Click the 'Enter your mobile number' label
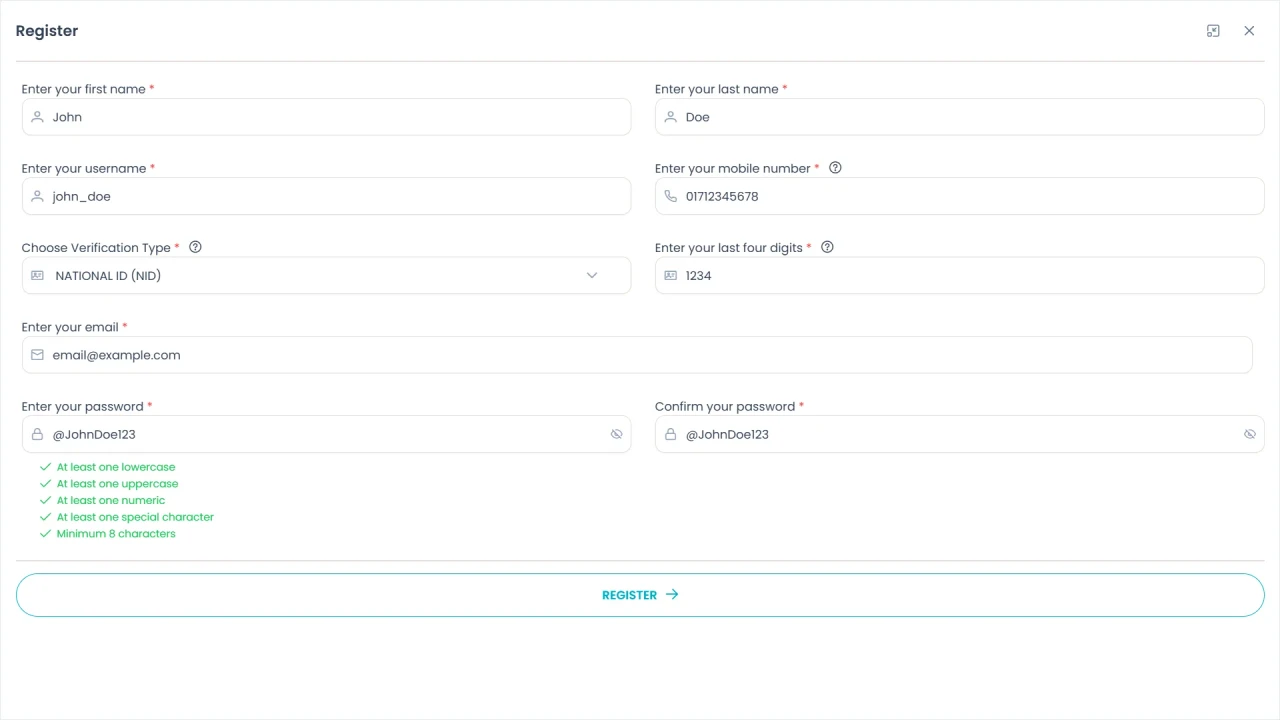Viewport: 1280px width, 720px height. [733, 168]
